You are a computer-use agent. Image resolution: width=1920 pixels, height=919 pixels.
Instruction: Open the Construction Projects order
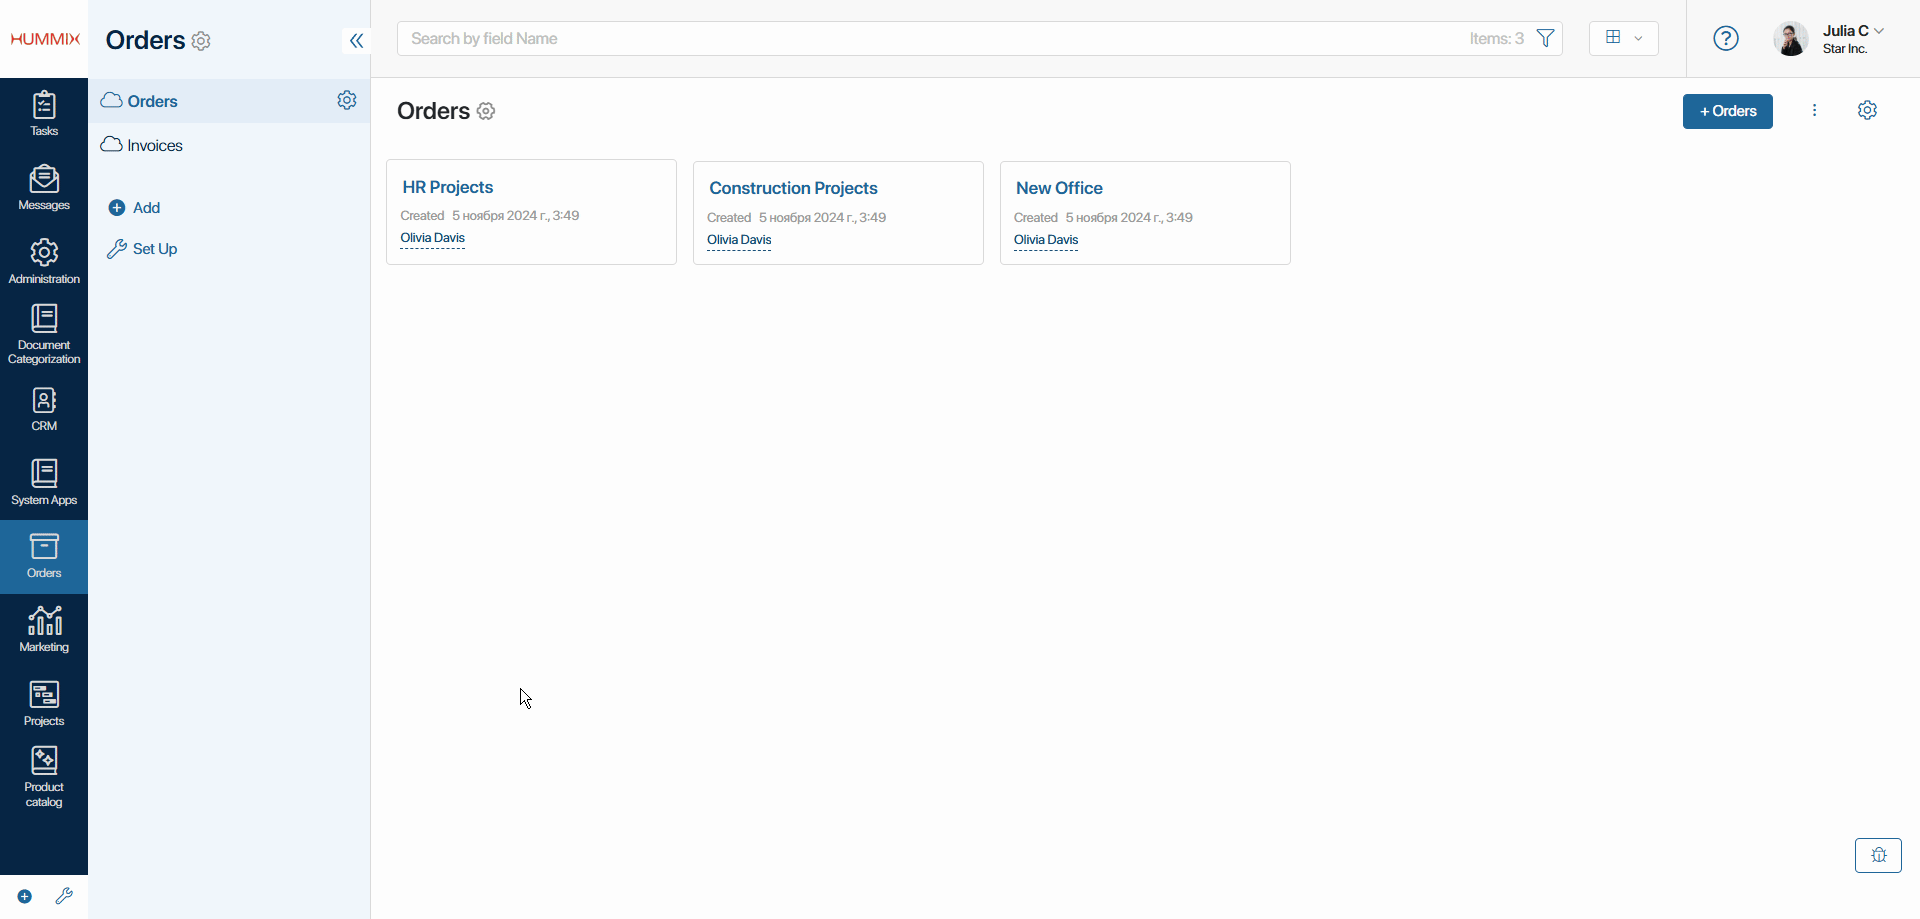[x=793, y=188]
